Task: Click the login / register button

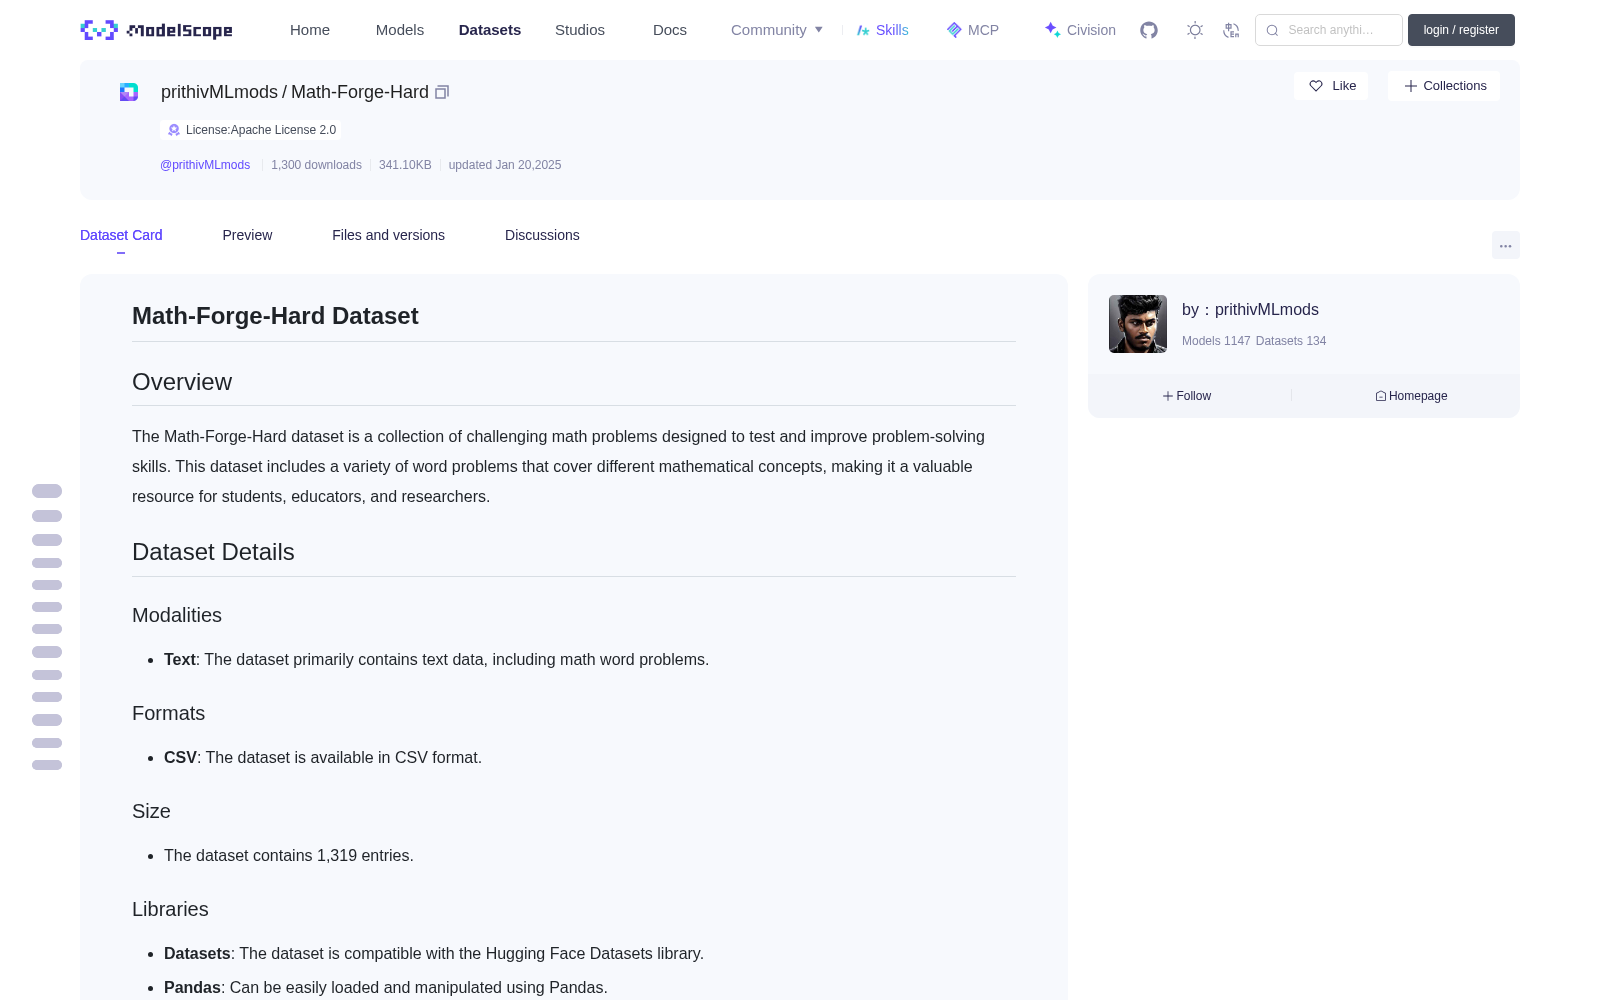Action: coord(1461,30)
